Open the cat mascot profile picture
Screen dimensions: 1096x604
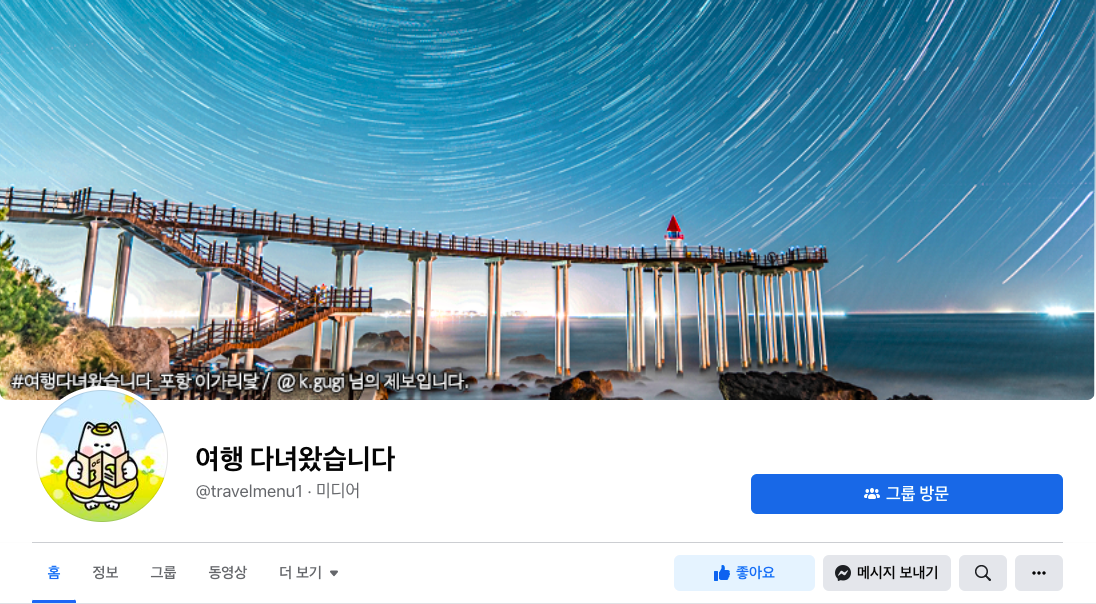pyautogui.click(x=102, y=456)
